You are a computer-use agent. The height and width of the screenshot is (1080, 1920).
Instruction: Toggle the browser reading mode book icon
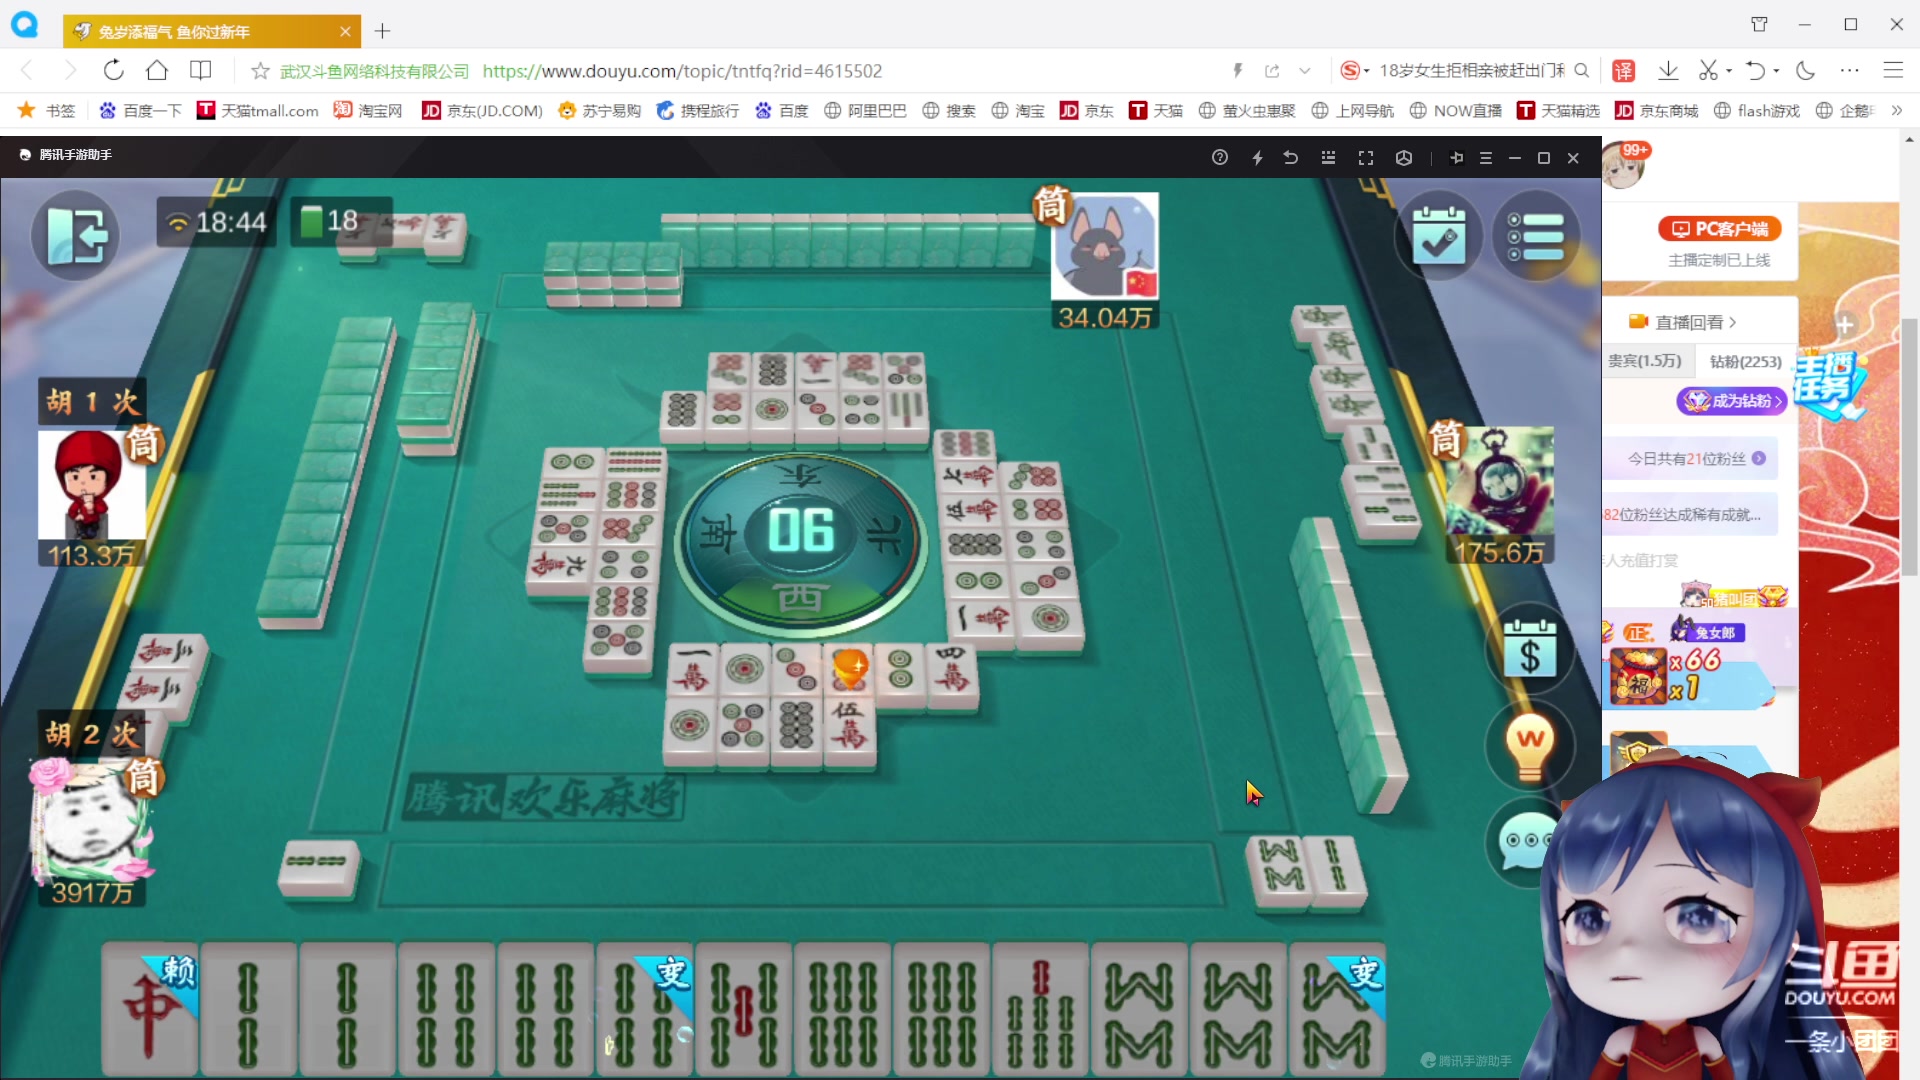click(x=201, y=71)
